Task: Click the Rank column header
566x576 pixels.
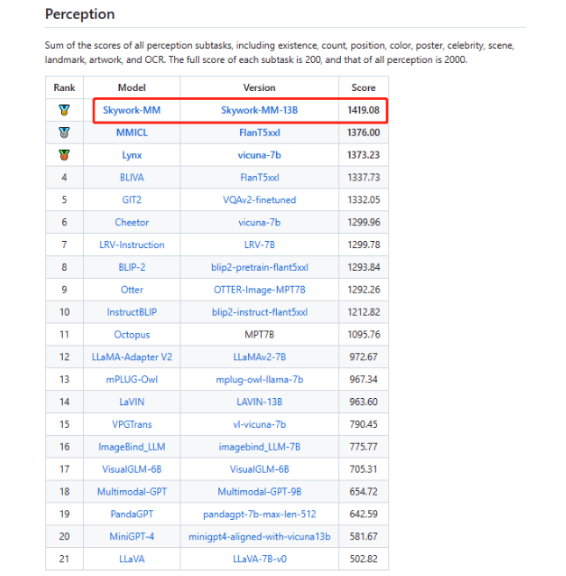Action: click(x=64, y=87)
